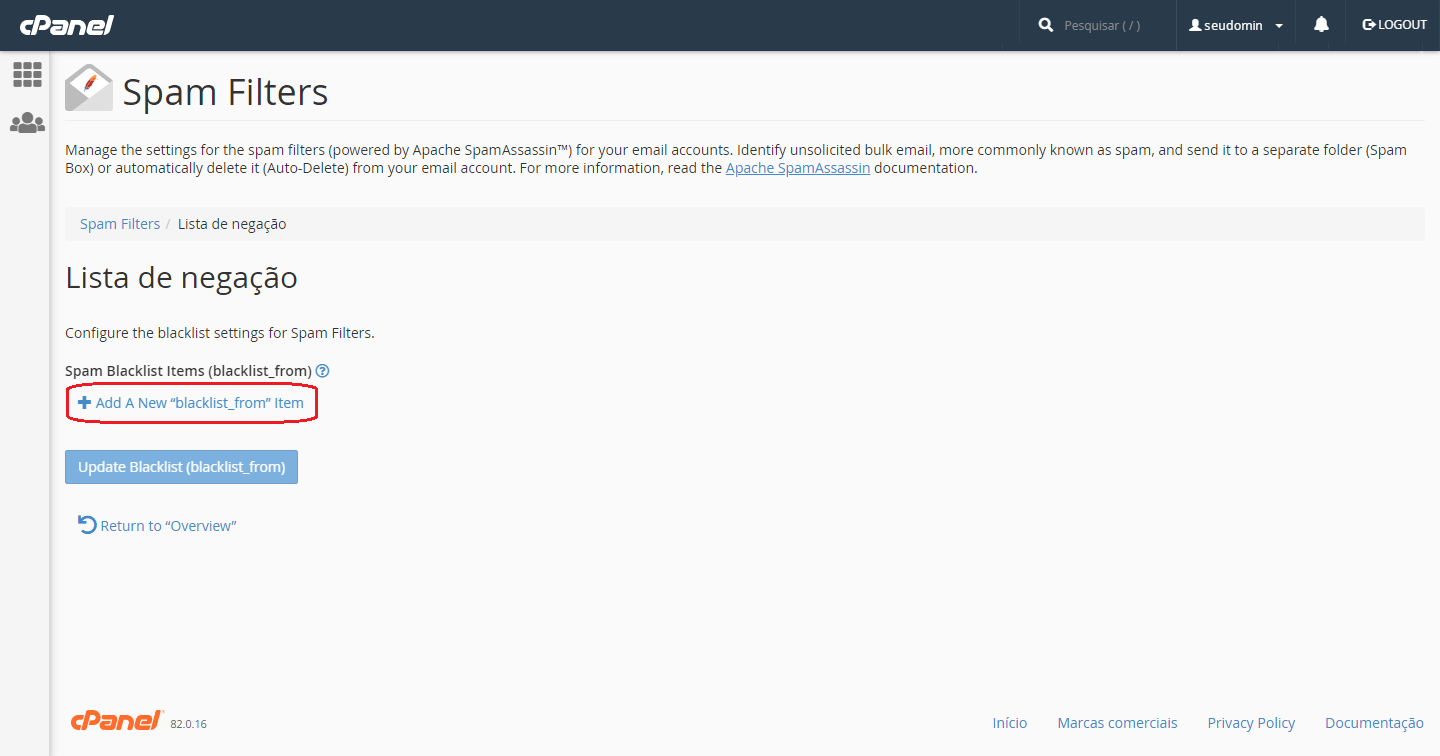Click the LOGOUT button

click(x=1394, y=25)
